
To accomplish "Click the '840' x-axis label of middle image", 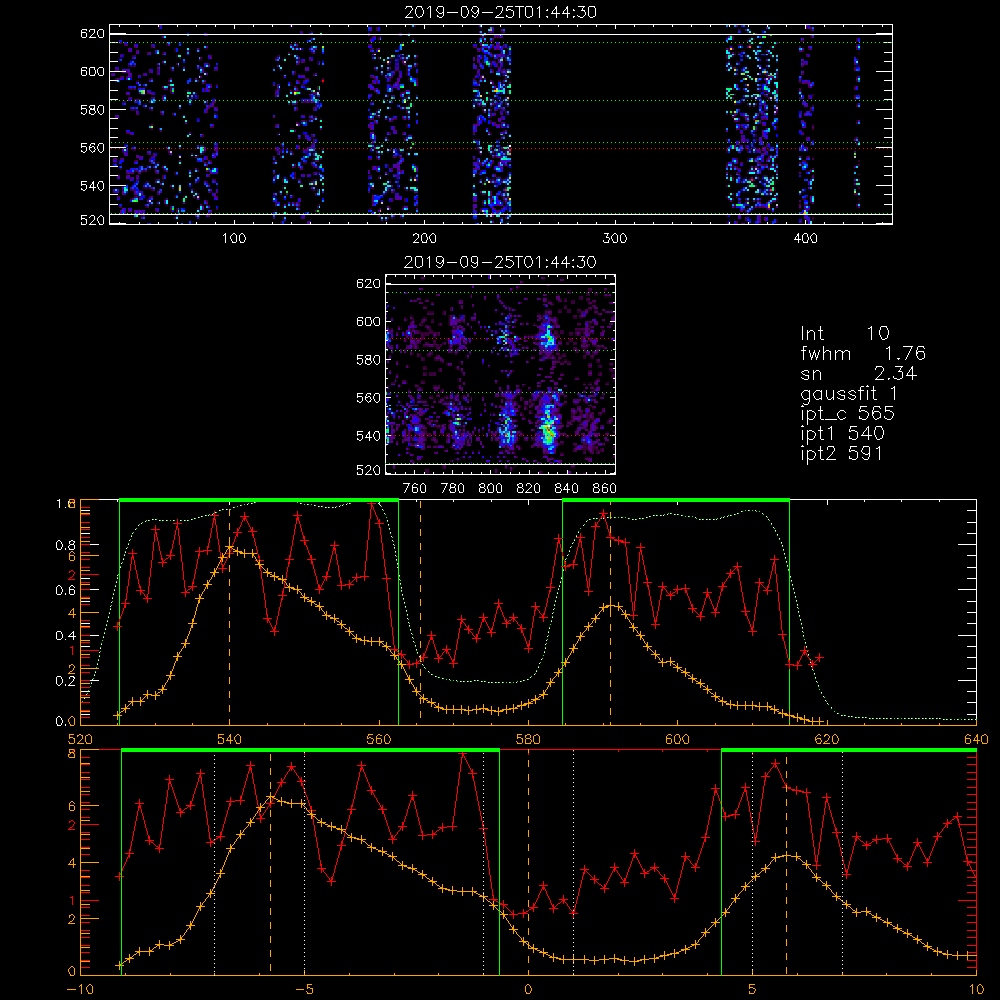I will pyautogui.click(x=566, y=489).
